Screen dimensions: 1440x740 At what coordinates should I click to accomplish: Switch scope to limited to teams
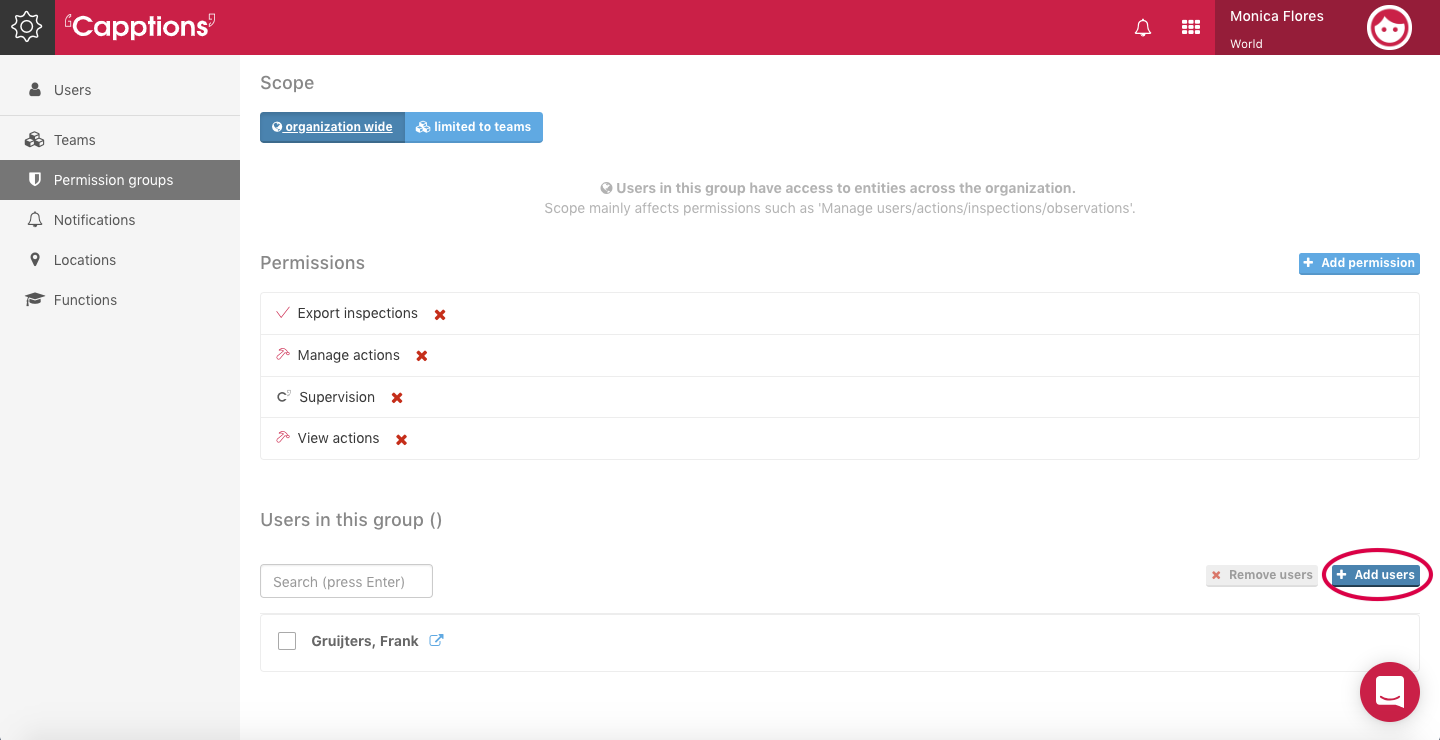click(x=474, y=127)
